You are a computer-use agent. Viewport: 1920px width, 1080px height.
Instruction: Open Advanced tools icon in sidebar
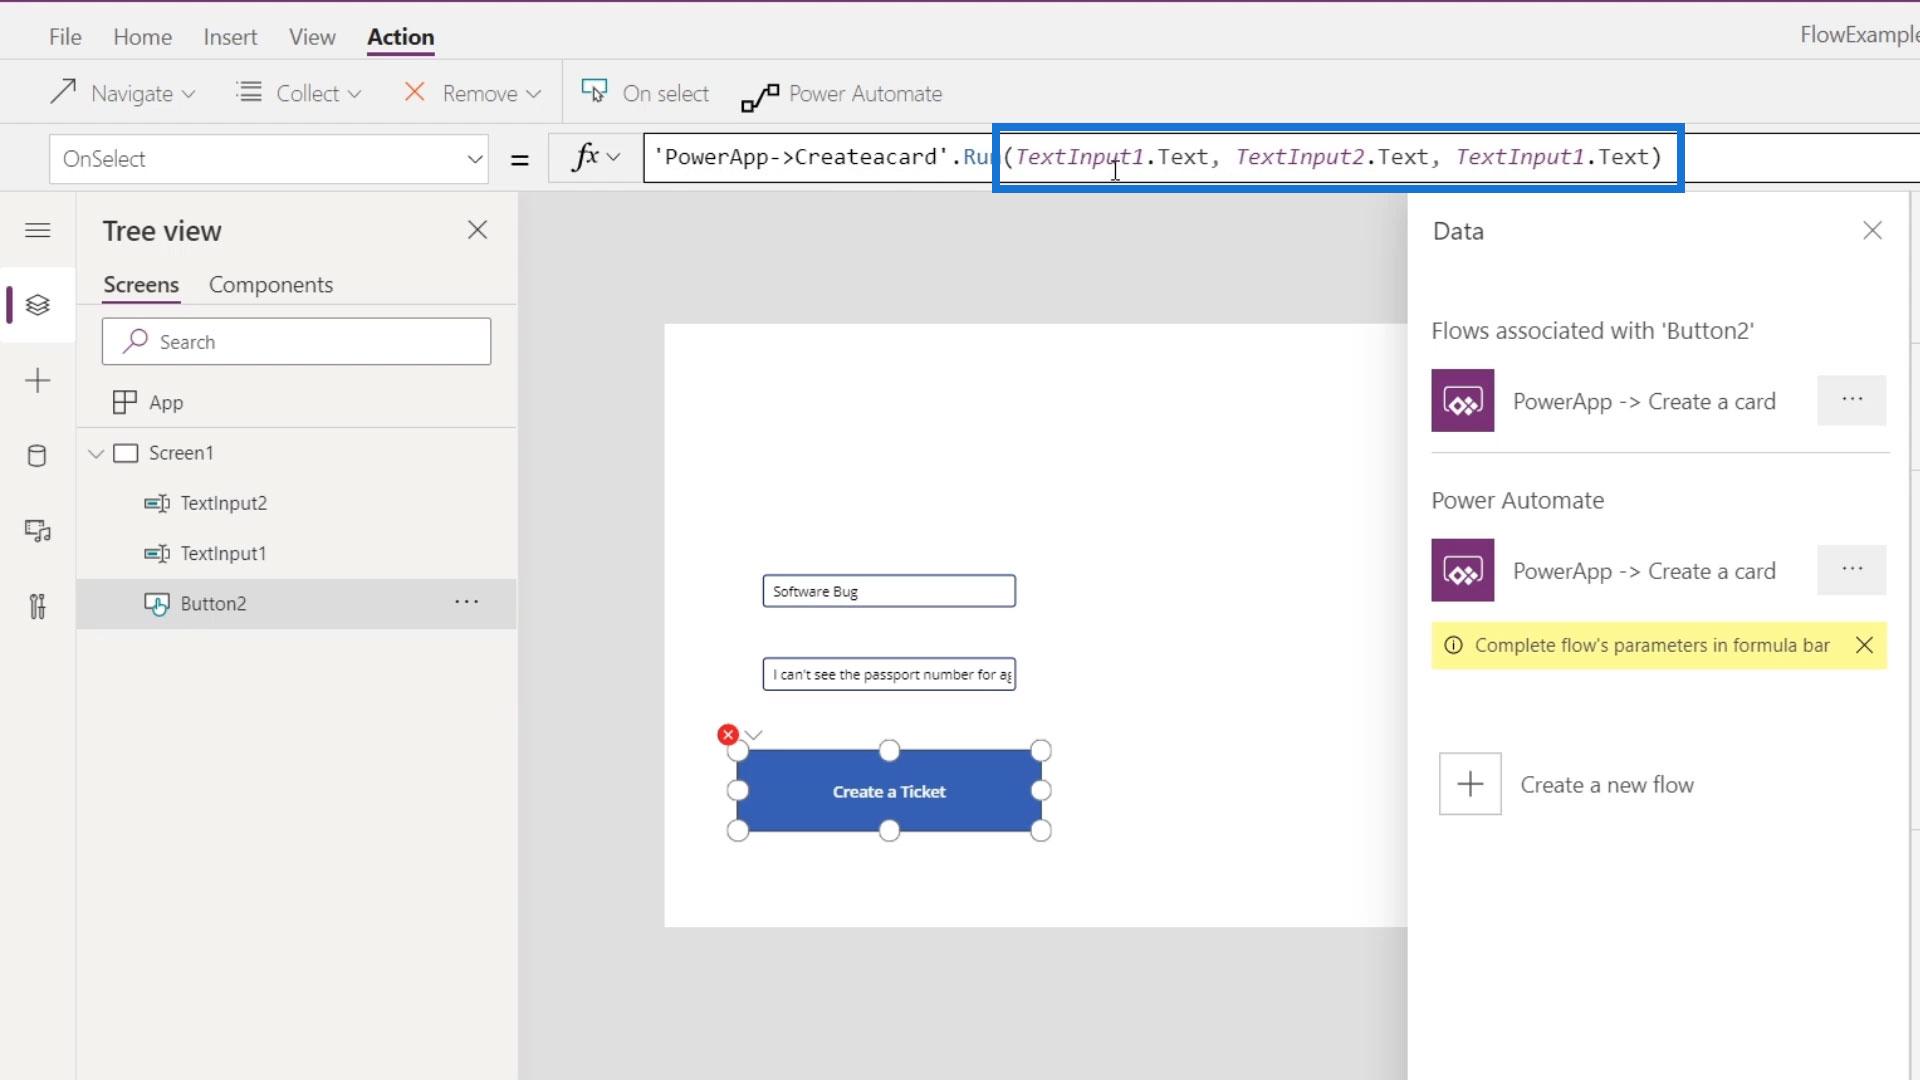[38, 606]
